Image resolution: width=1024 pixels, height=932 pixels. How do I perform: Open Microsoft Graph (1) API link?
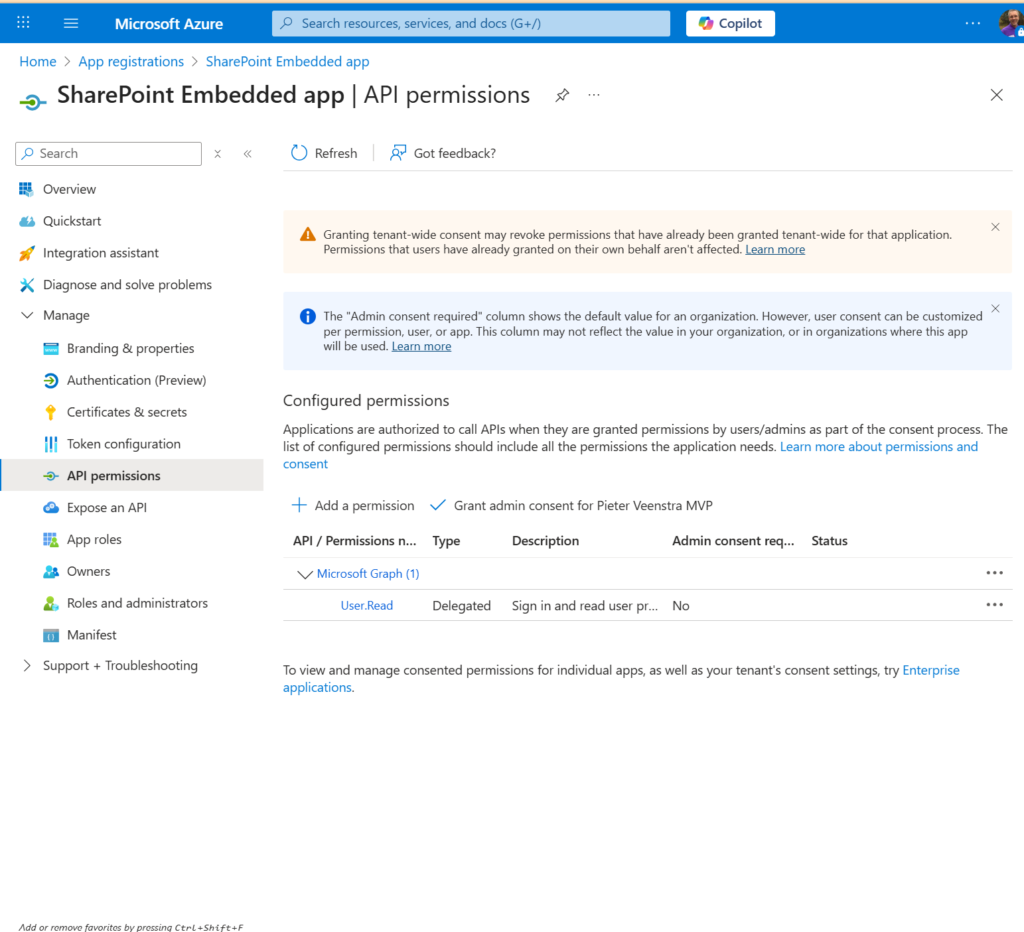tap(368, 574)
